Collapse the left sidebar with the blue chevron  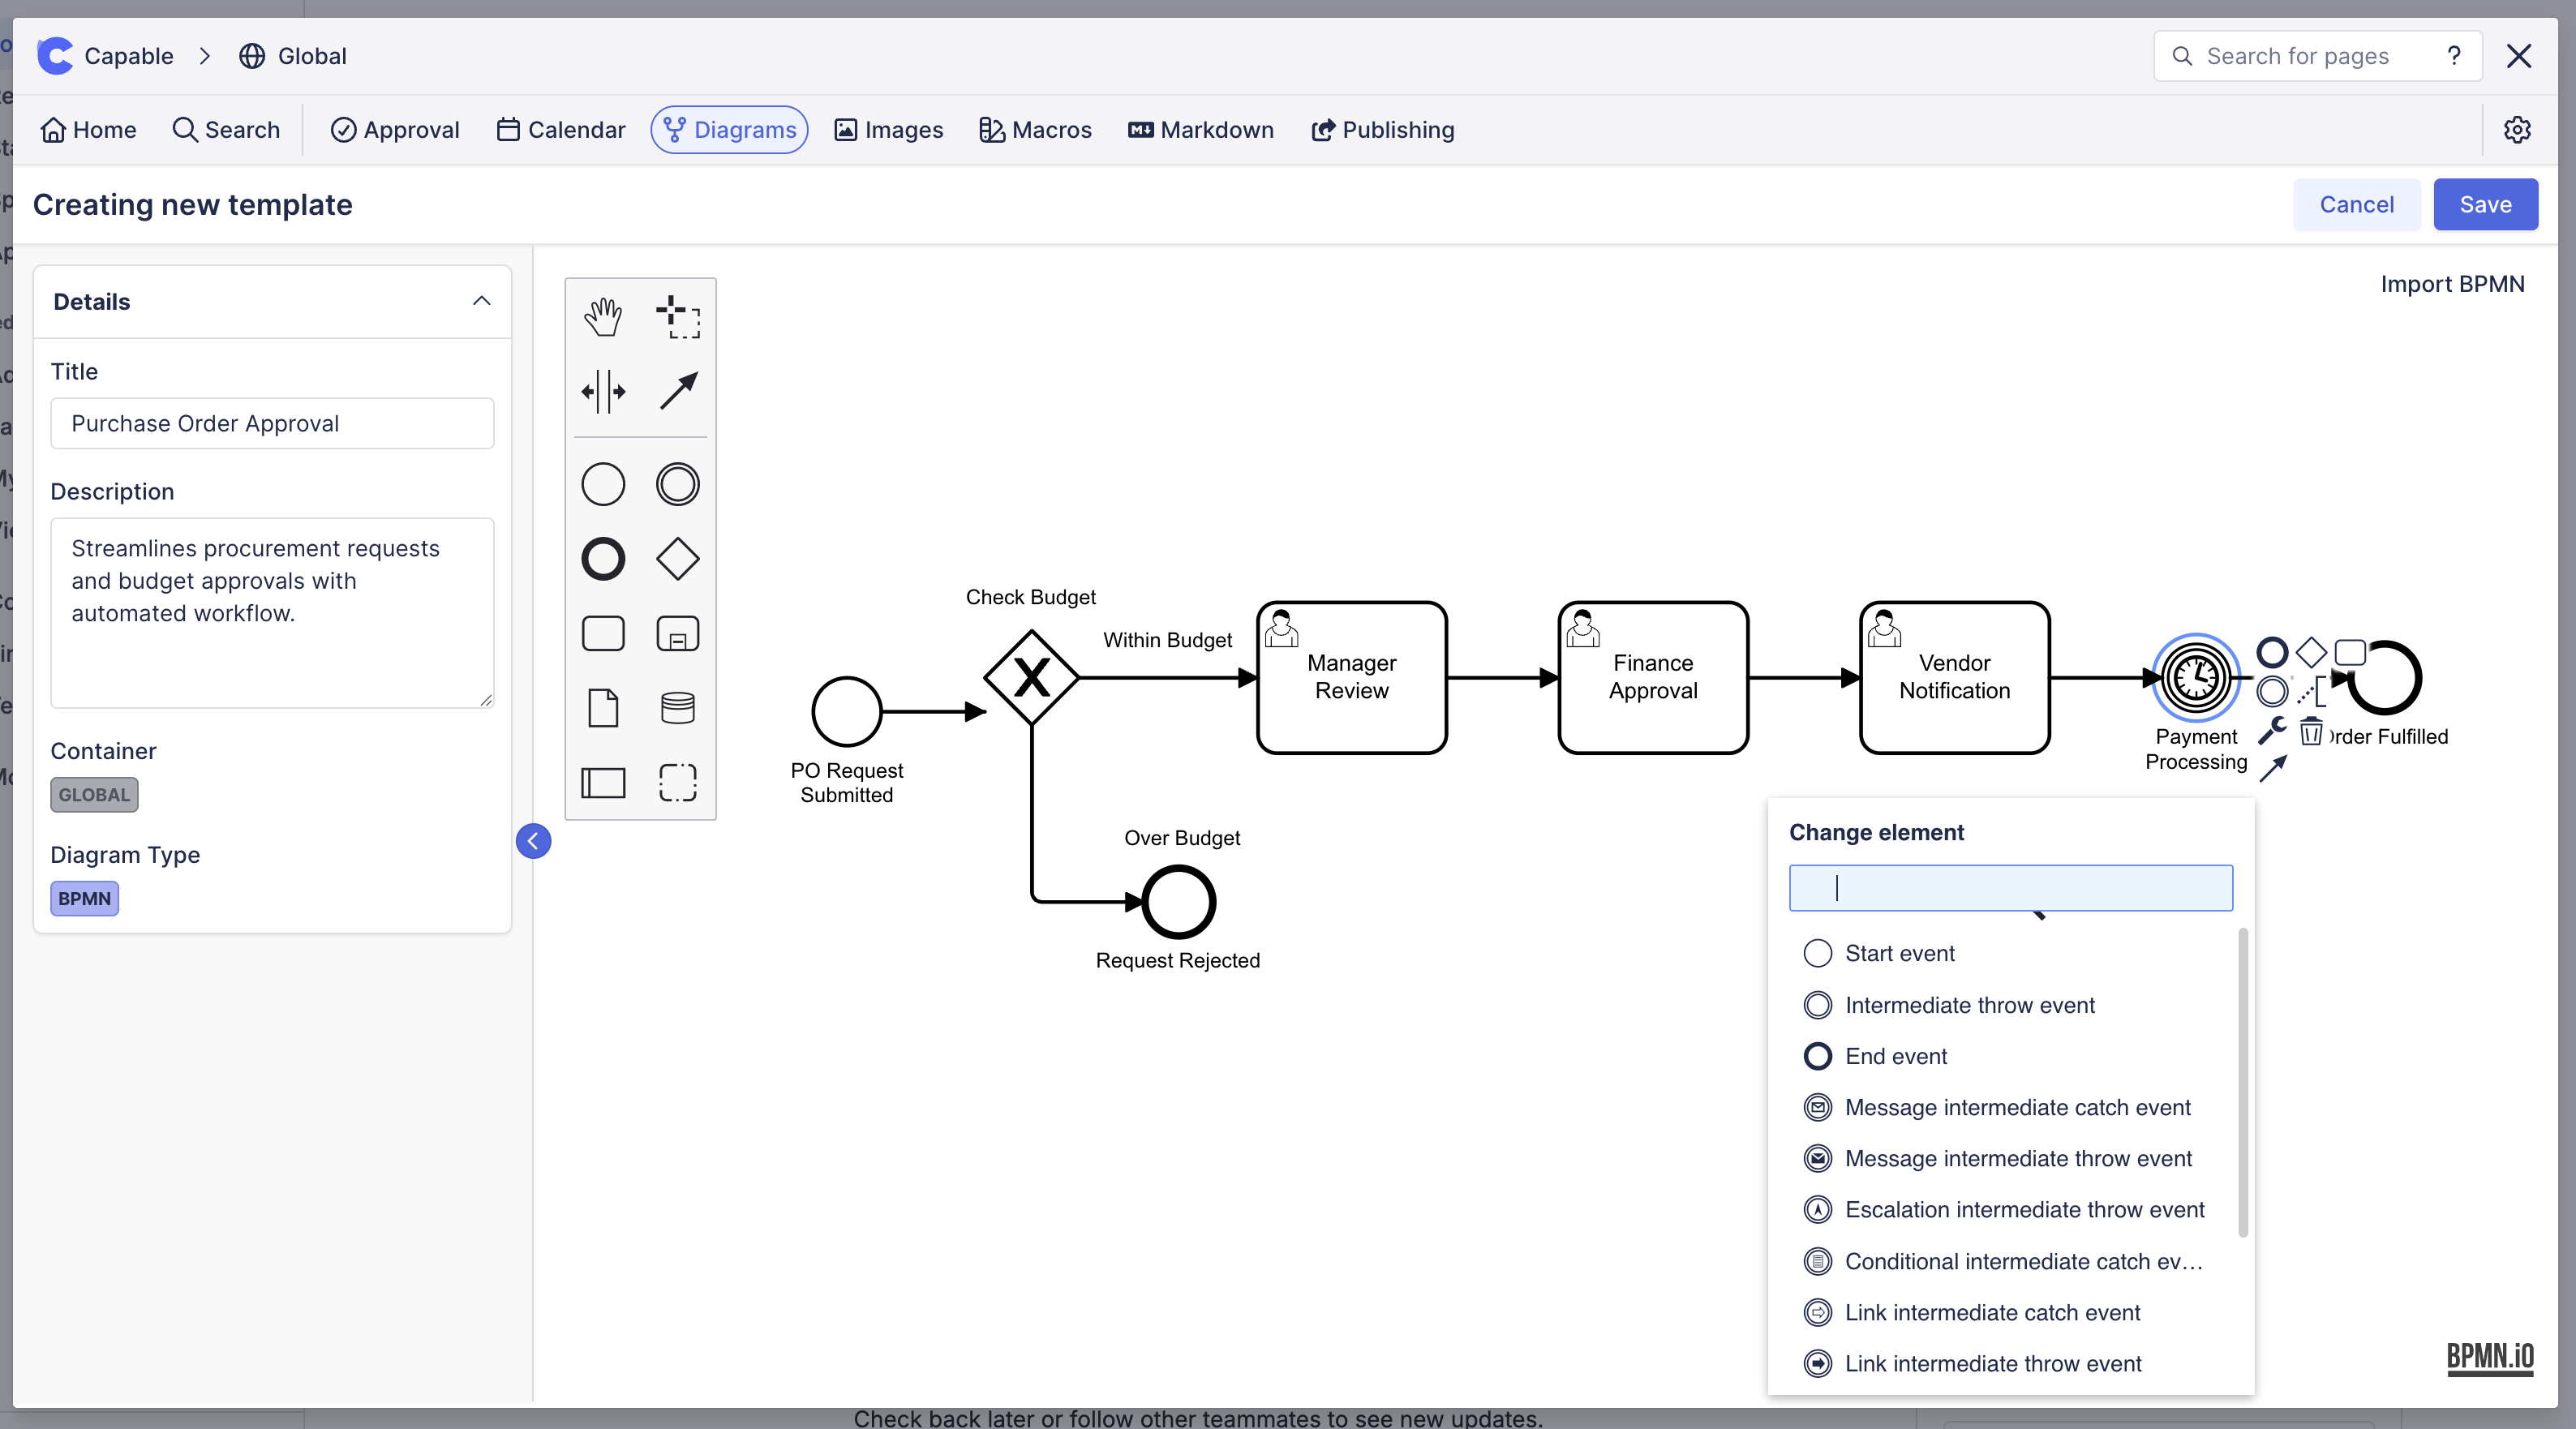pyautogui.click(x=533, y=840)
